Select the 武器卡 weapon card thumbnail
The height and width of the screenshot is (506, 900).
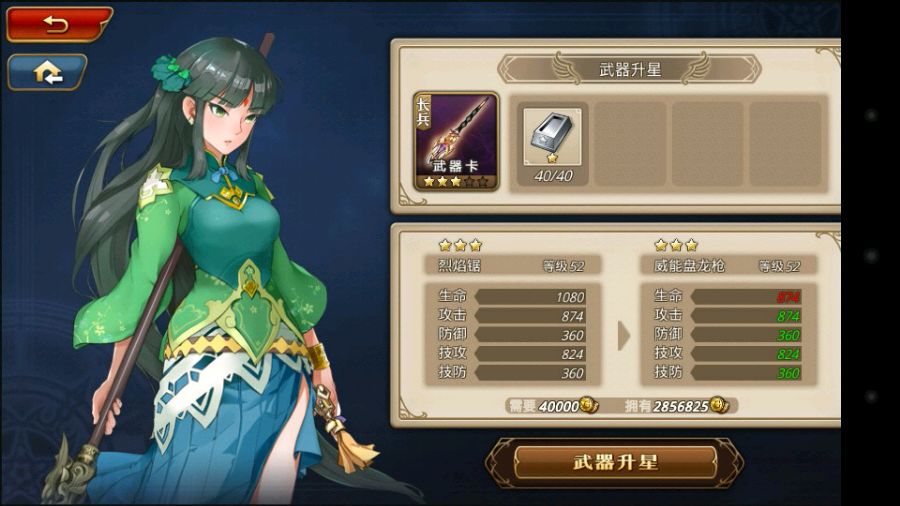(x=456, y=142)
